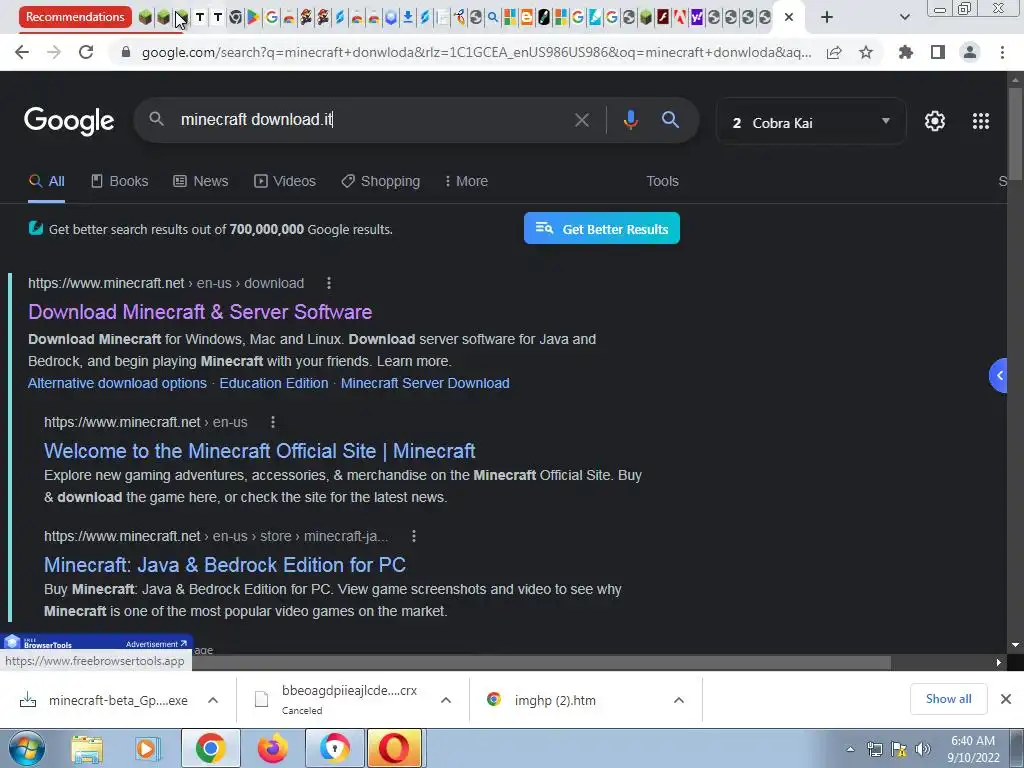The width and height of the screenshot is (1024, 768).
Task: Click the browser forward arrow
Action: click(x=54, y=52)
